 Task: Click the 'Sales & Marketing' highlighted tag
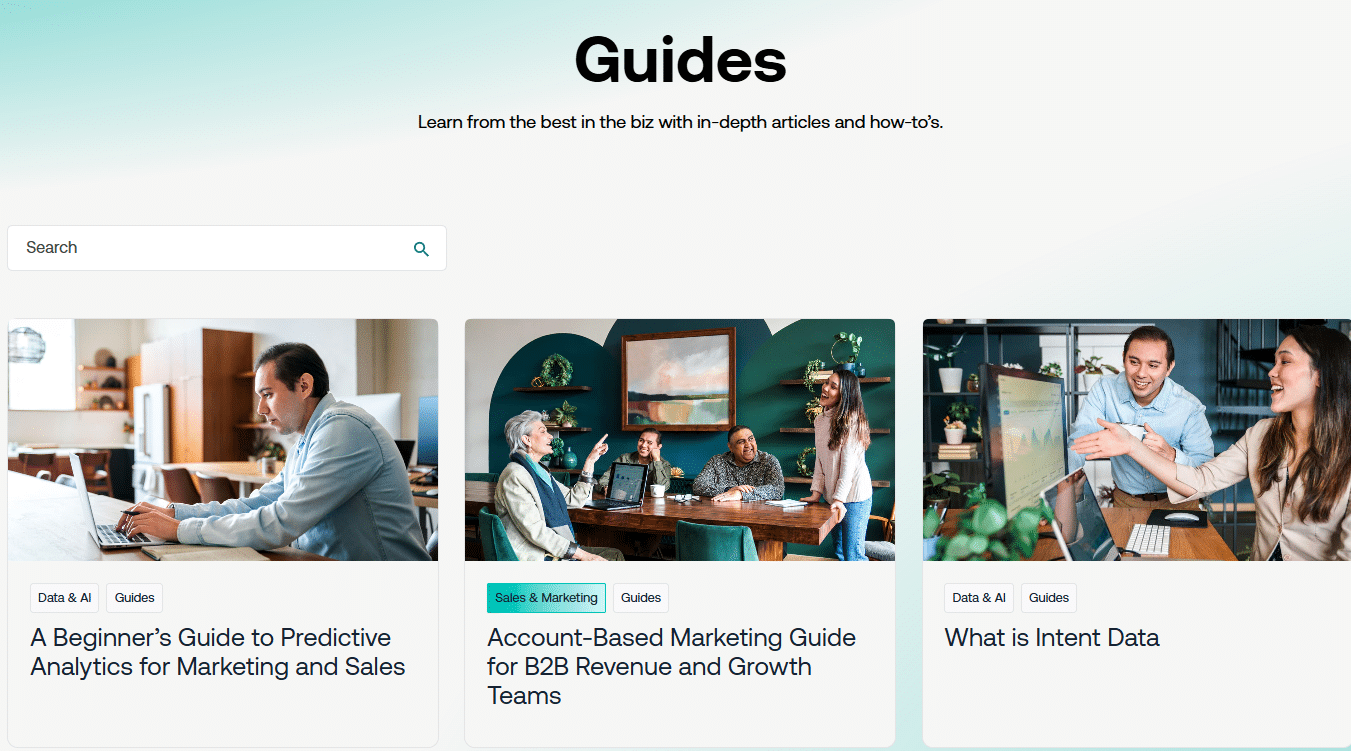tap(546, 597)
